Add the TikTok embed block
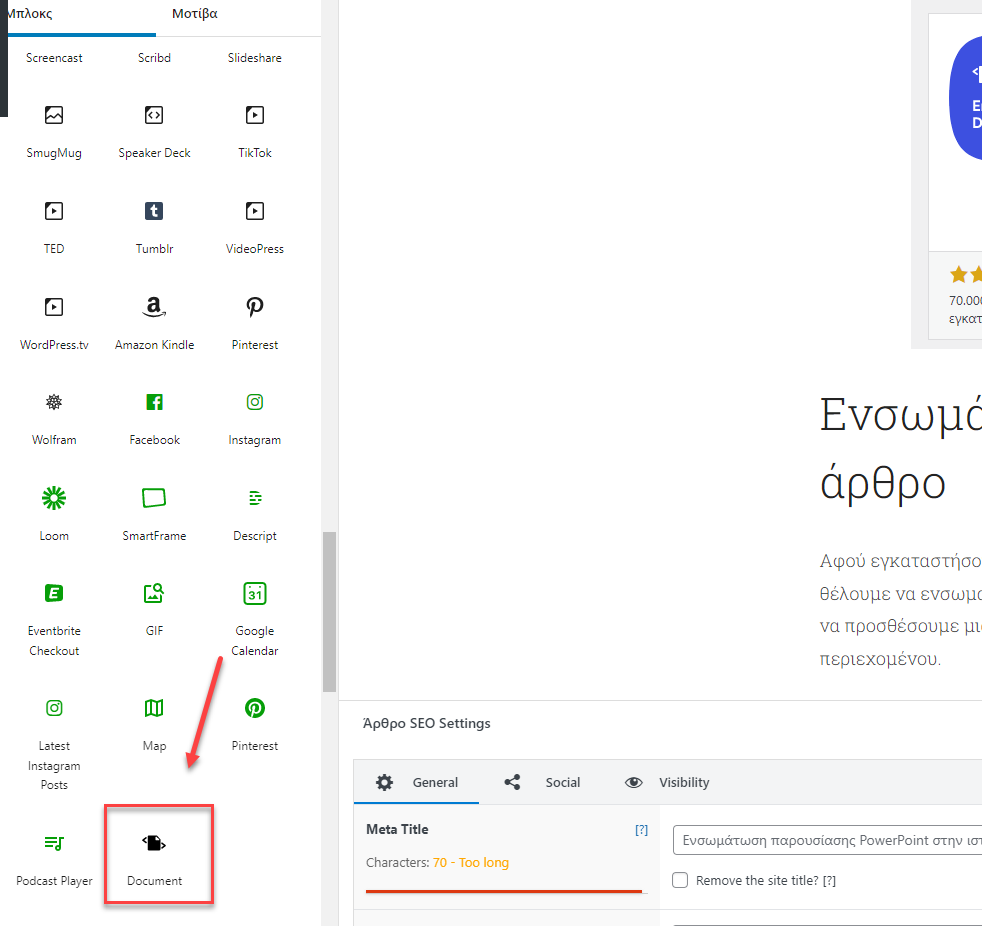 (x=254, y=132)
